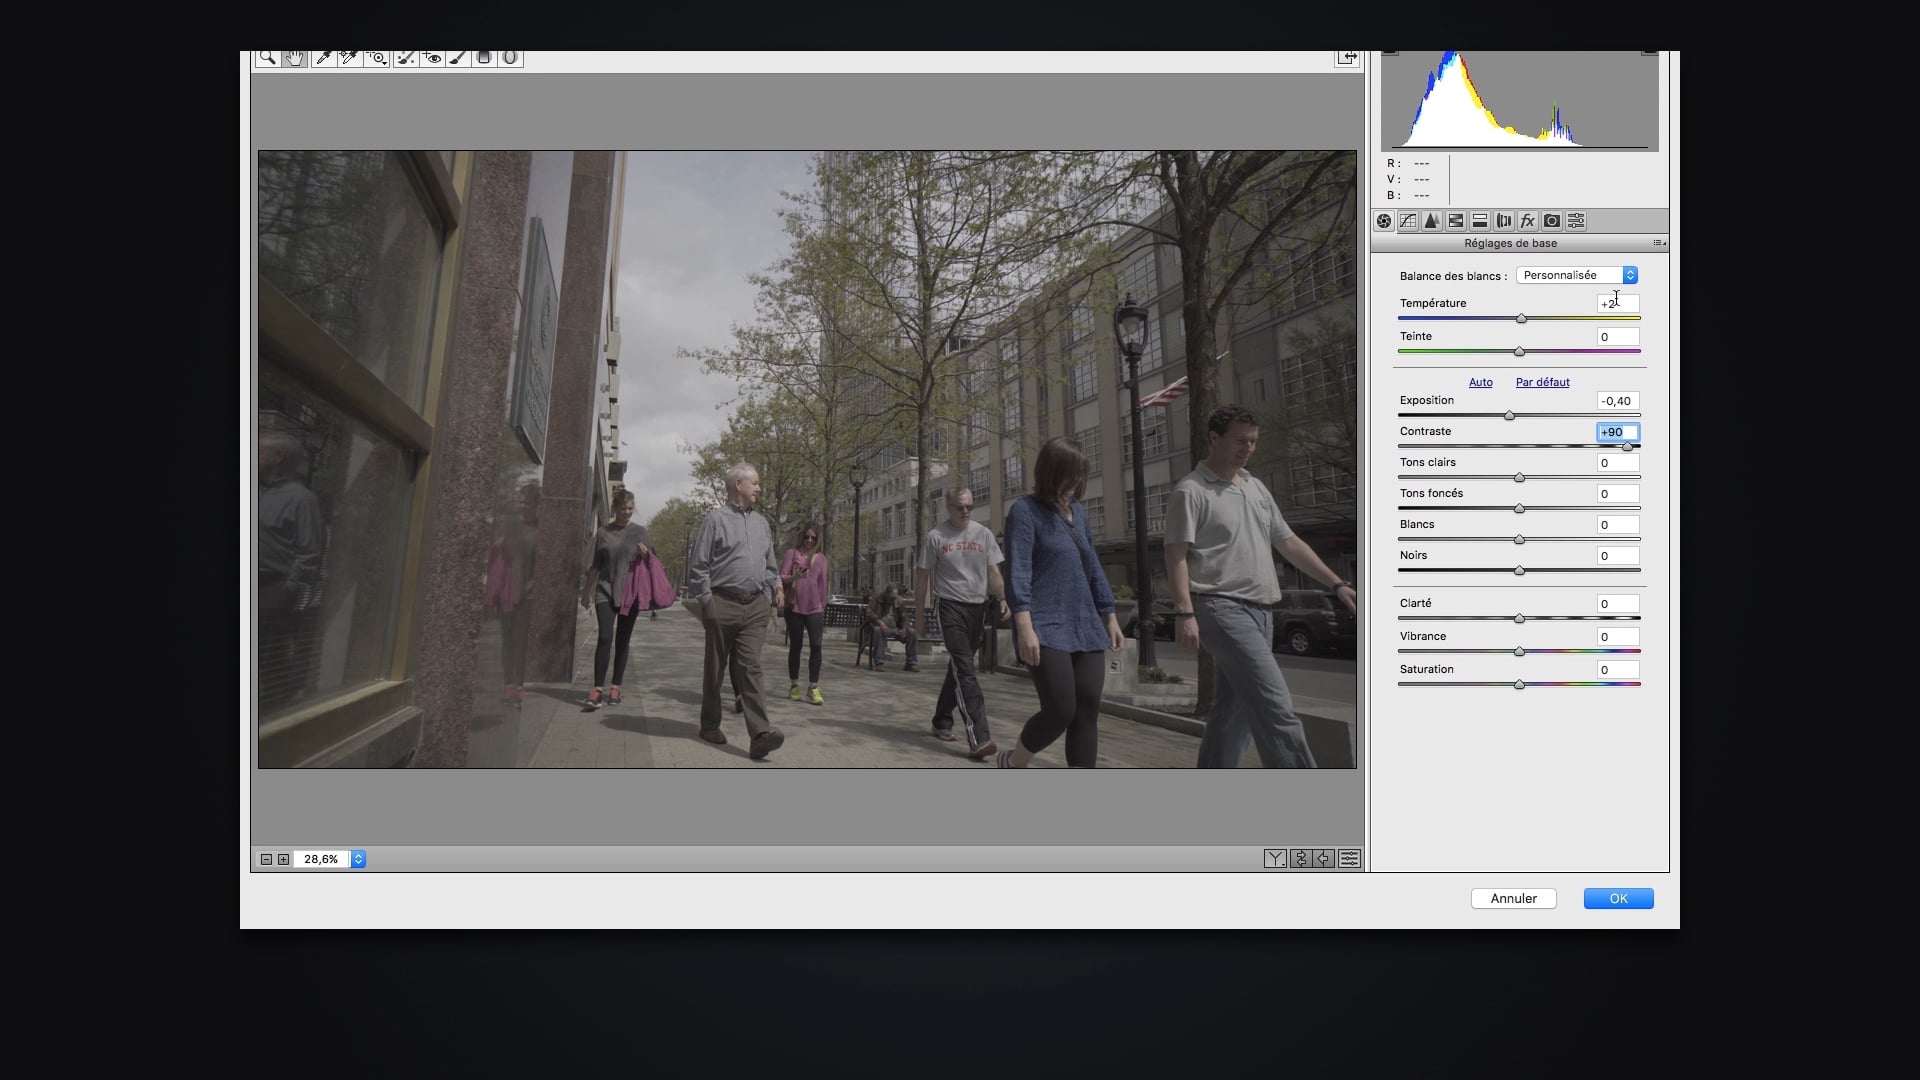This screenshot has width=1920, height=1080.
Task: Click the Auto adjustment link
Action: point(1481,382)
